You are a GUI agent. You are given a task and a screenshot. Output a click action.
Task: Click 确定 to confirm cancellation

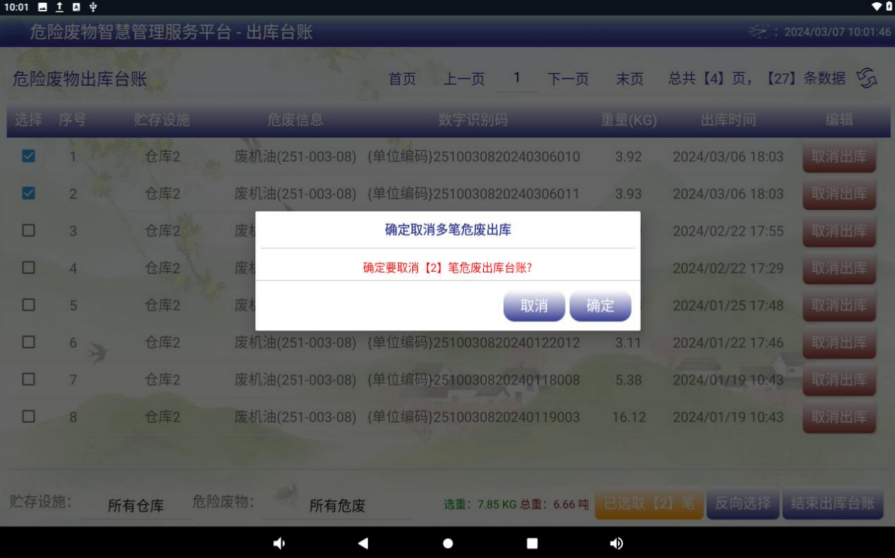(x=600, y=306)
